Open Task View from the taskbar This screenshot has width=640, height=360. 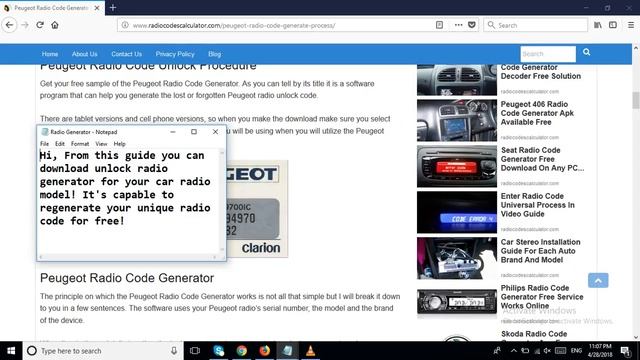195,351
